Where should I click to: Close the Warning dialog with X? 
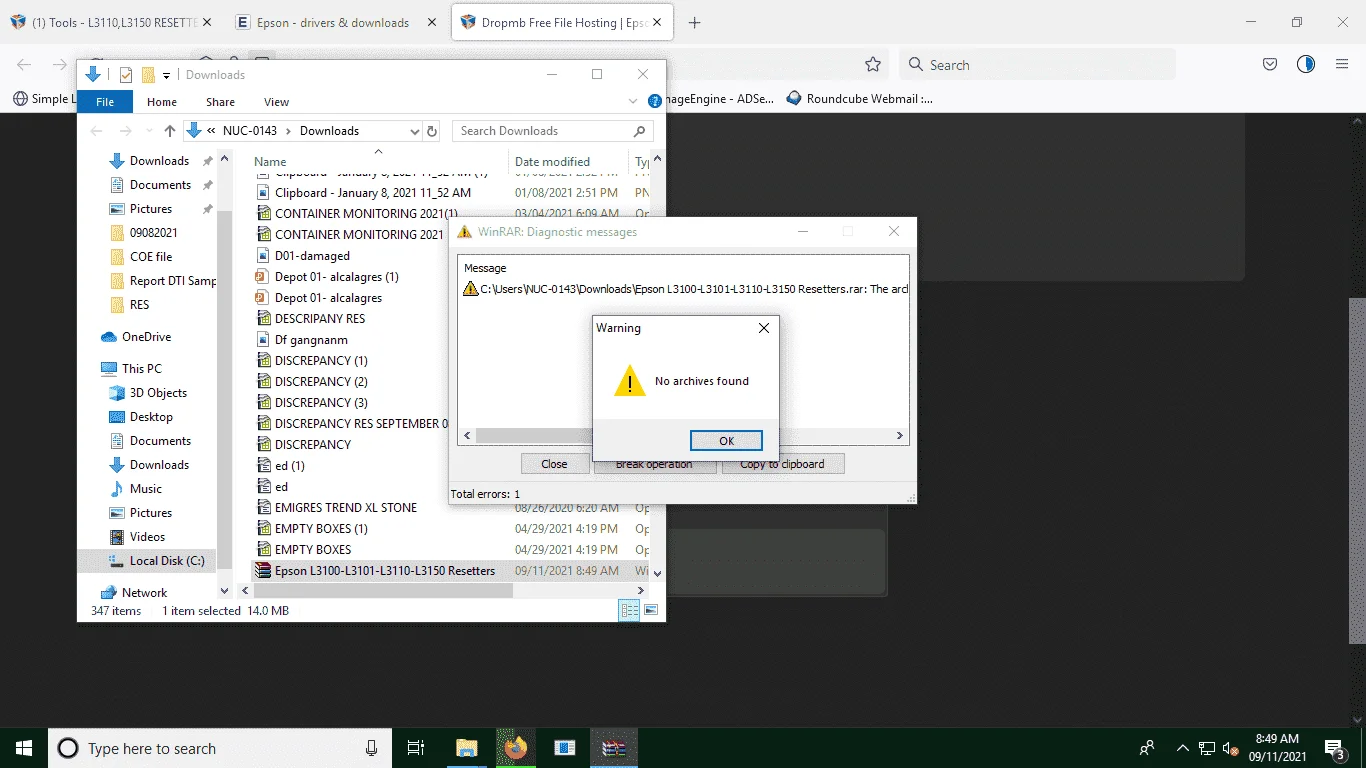click(764, 328)
